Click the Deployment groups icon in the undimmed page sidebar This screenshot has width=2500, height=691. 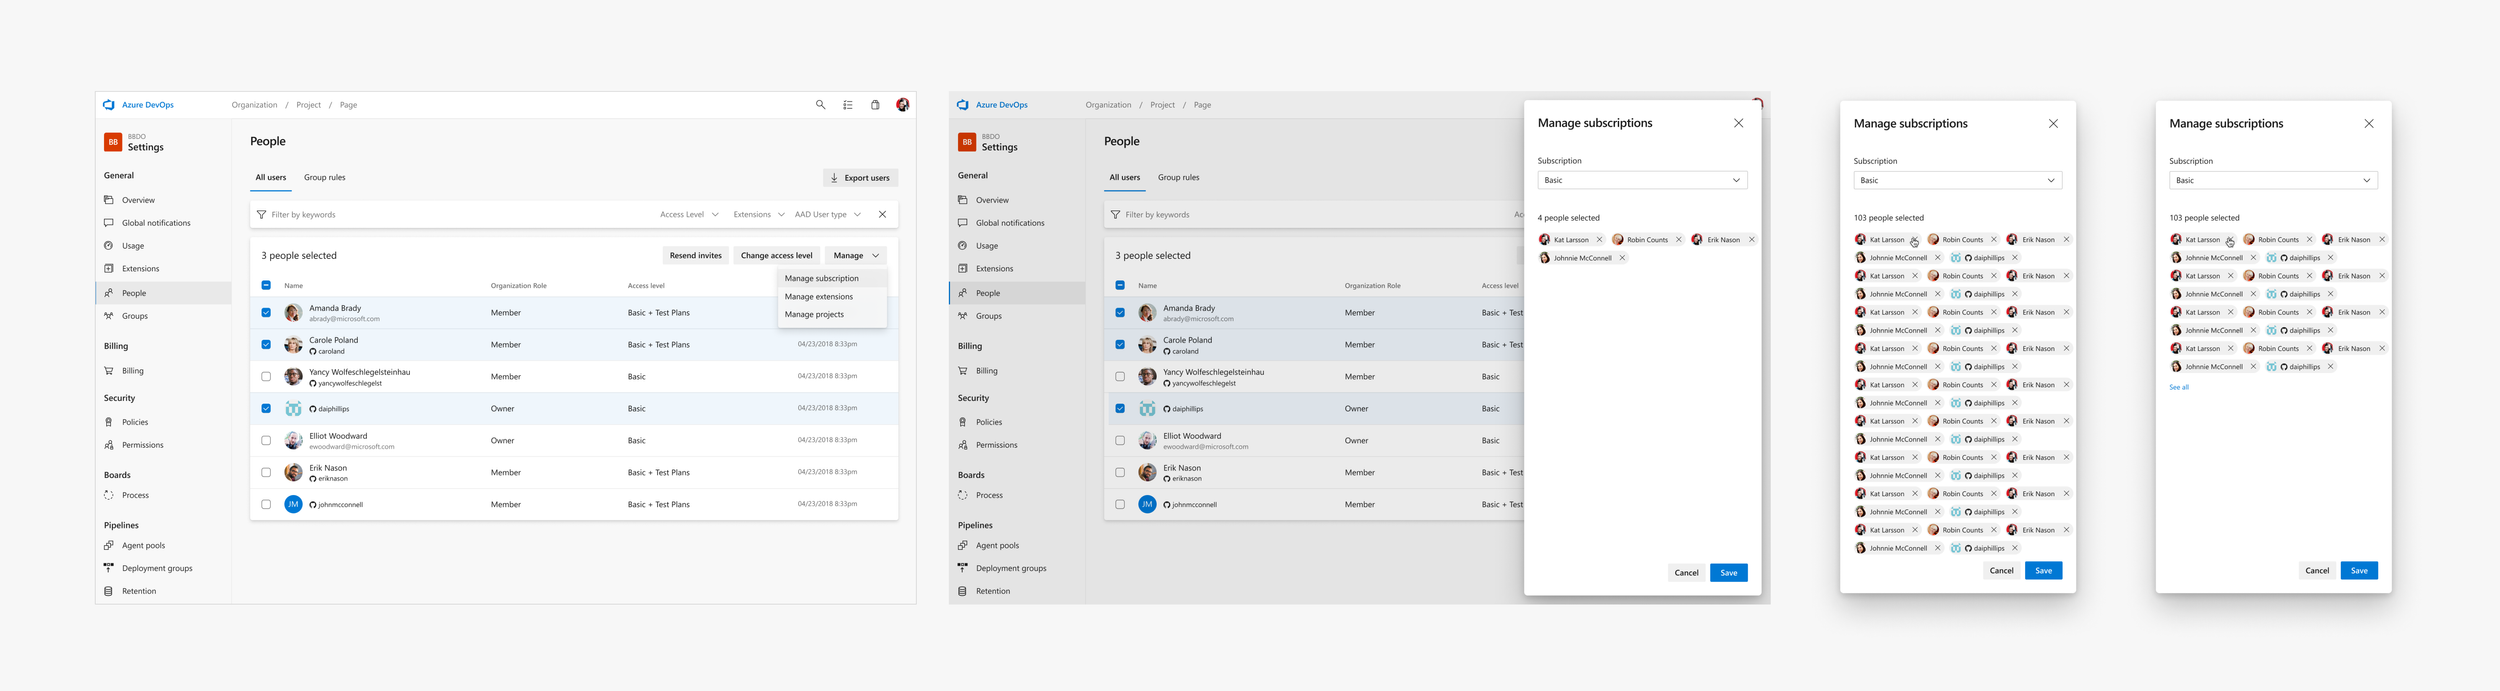click(x=109, y=568)
